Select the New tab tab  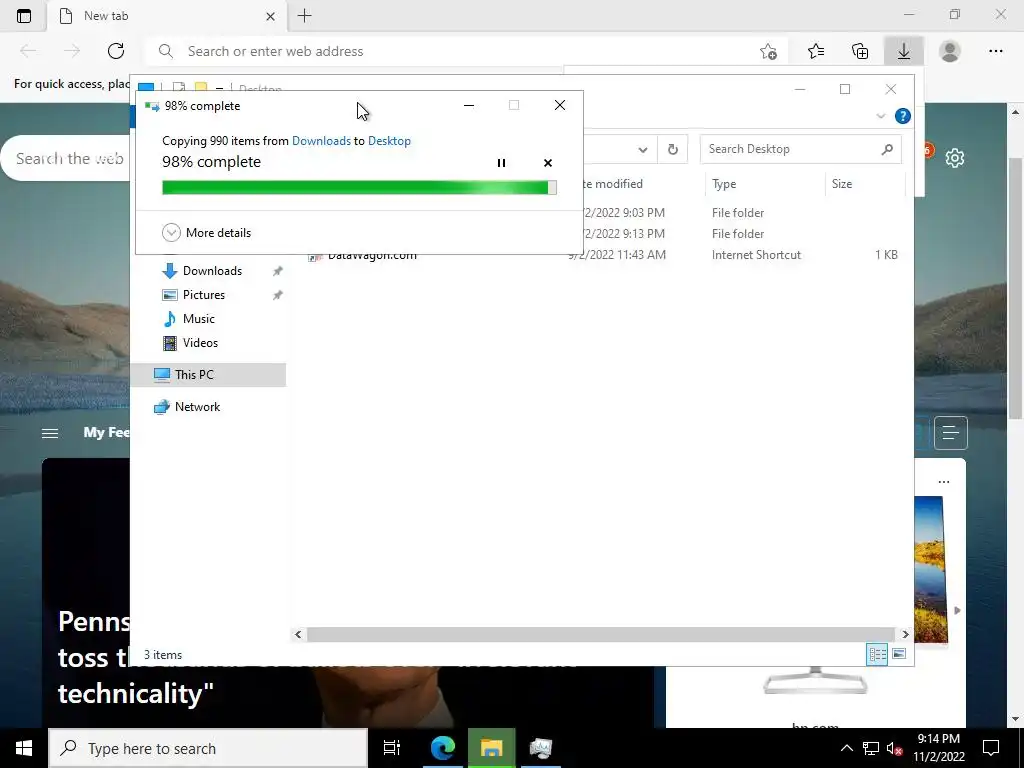167,16
